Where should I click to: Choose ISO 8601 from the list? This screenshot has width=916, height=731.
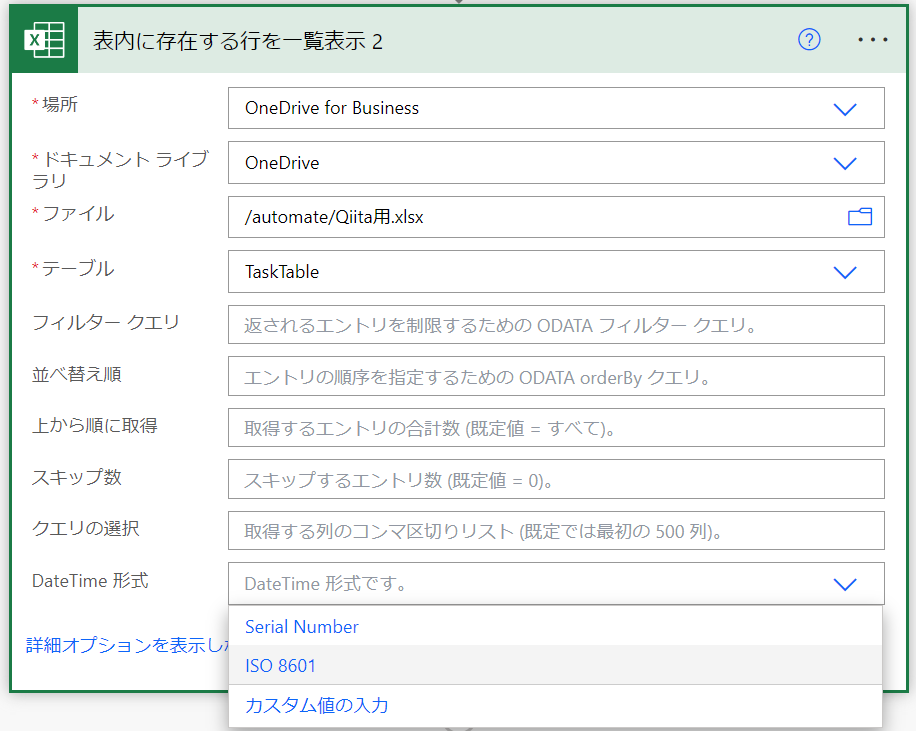pos(555,666)
